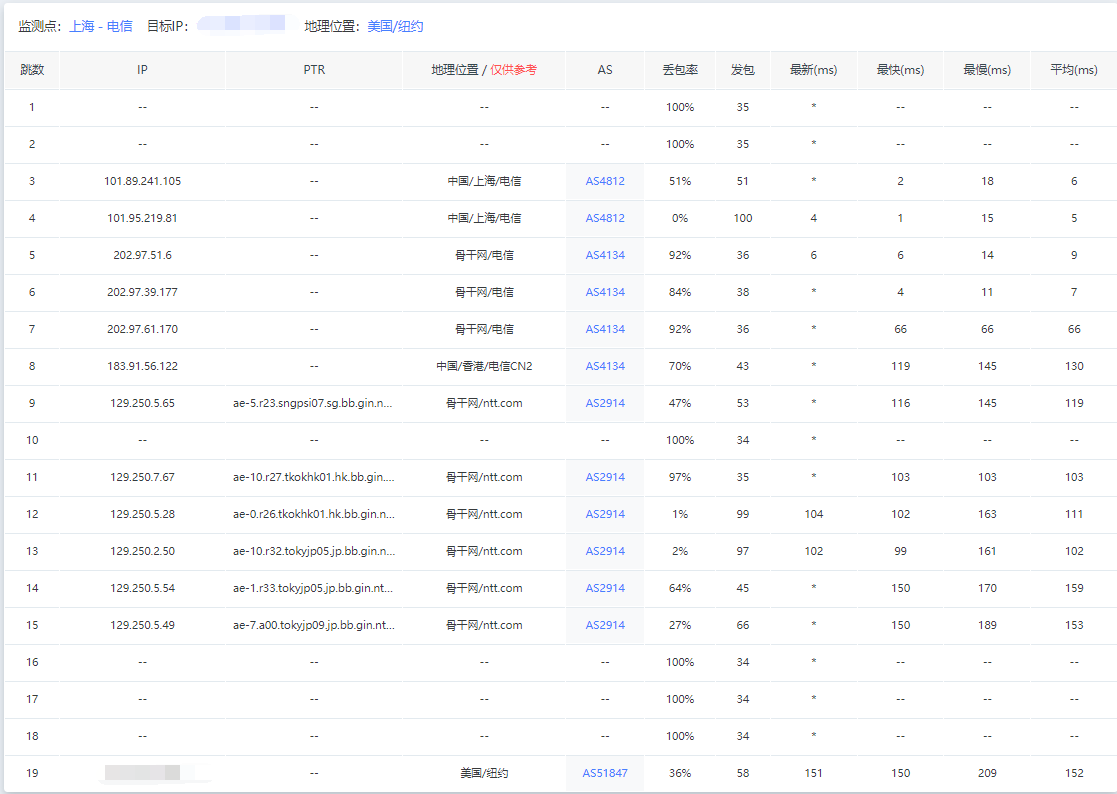Click the 最慢(ms) column header
The height and width of the screenshot is (794, 1117).
[987, 70]
